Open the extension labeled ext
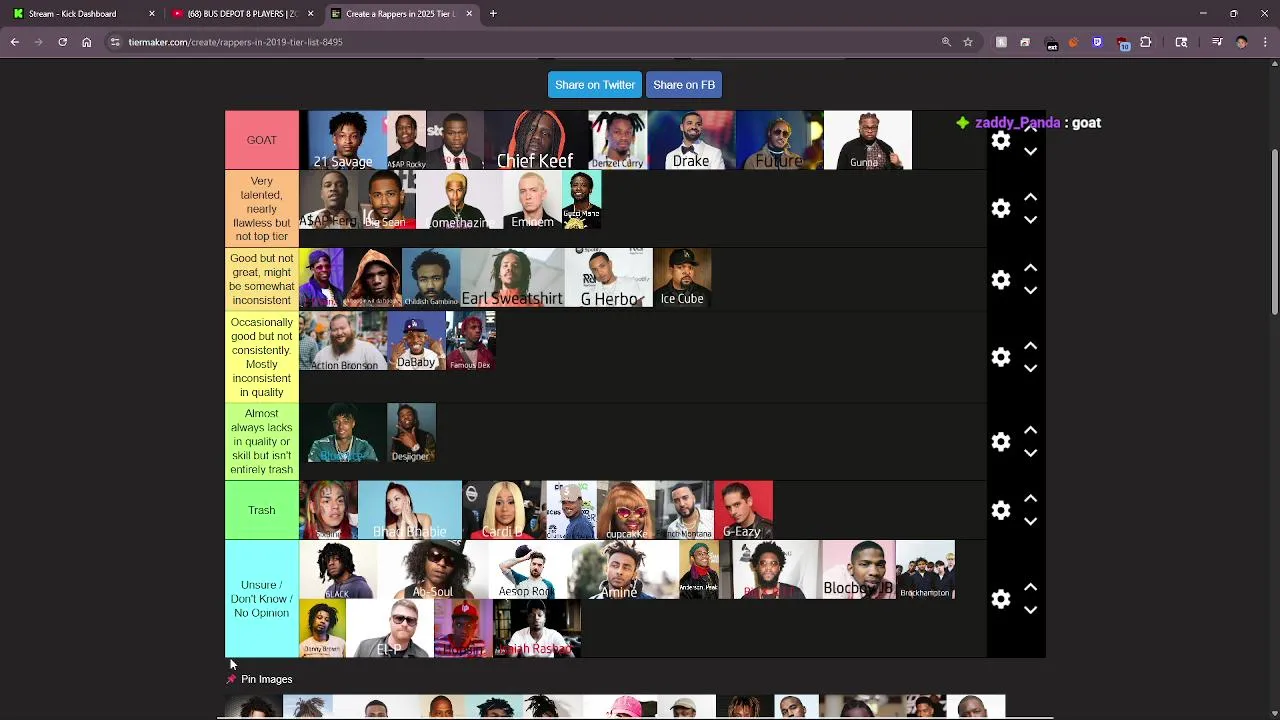The height and width of the screenshot is (720, 1280). pos(1050,43)
